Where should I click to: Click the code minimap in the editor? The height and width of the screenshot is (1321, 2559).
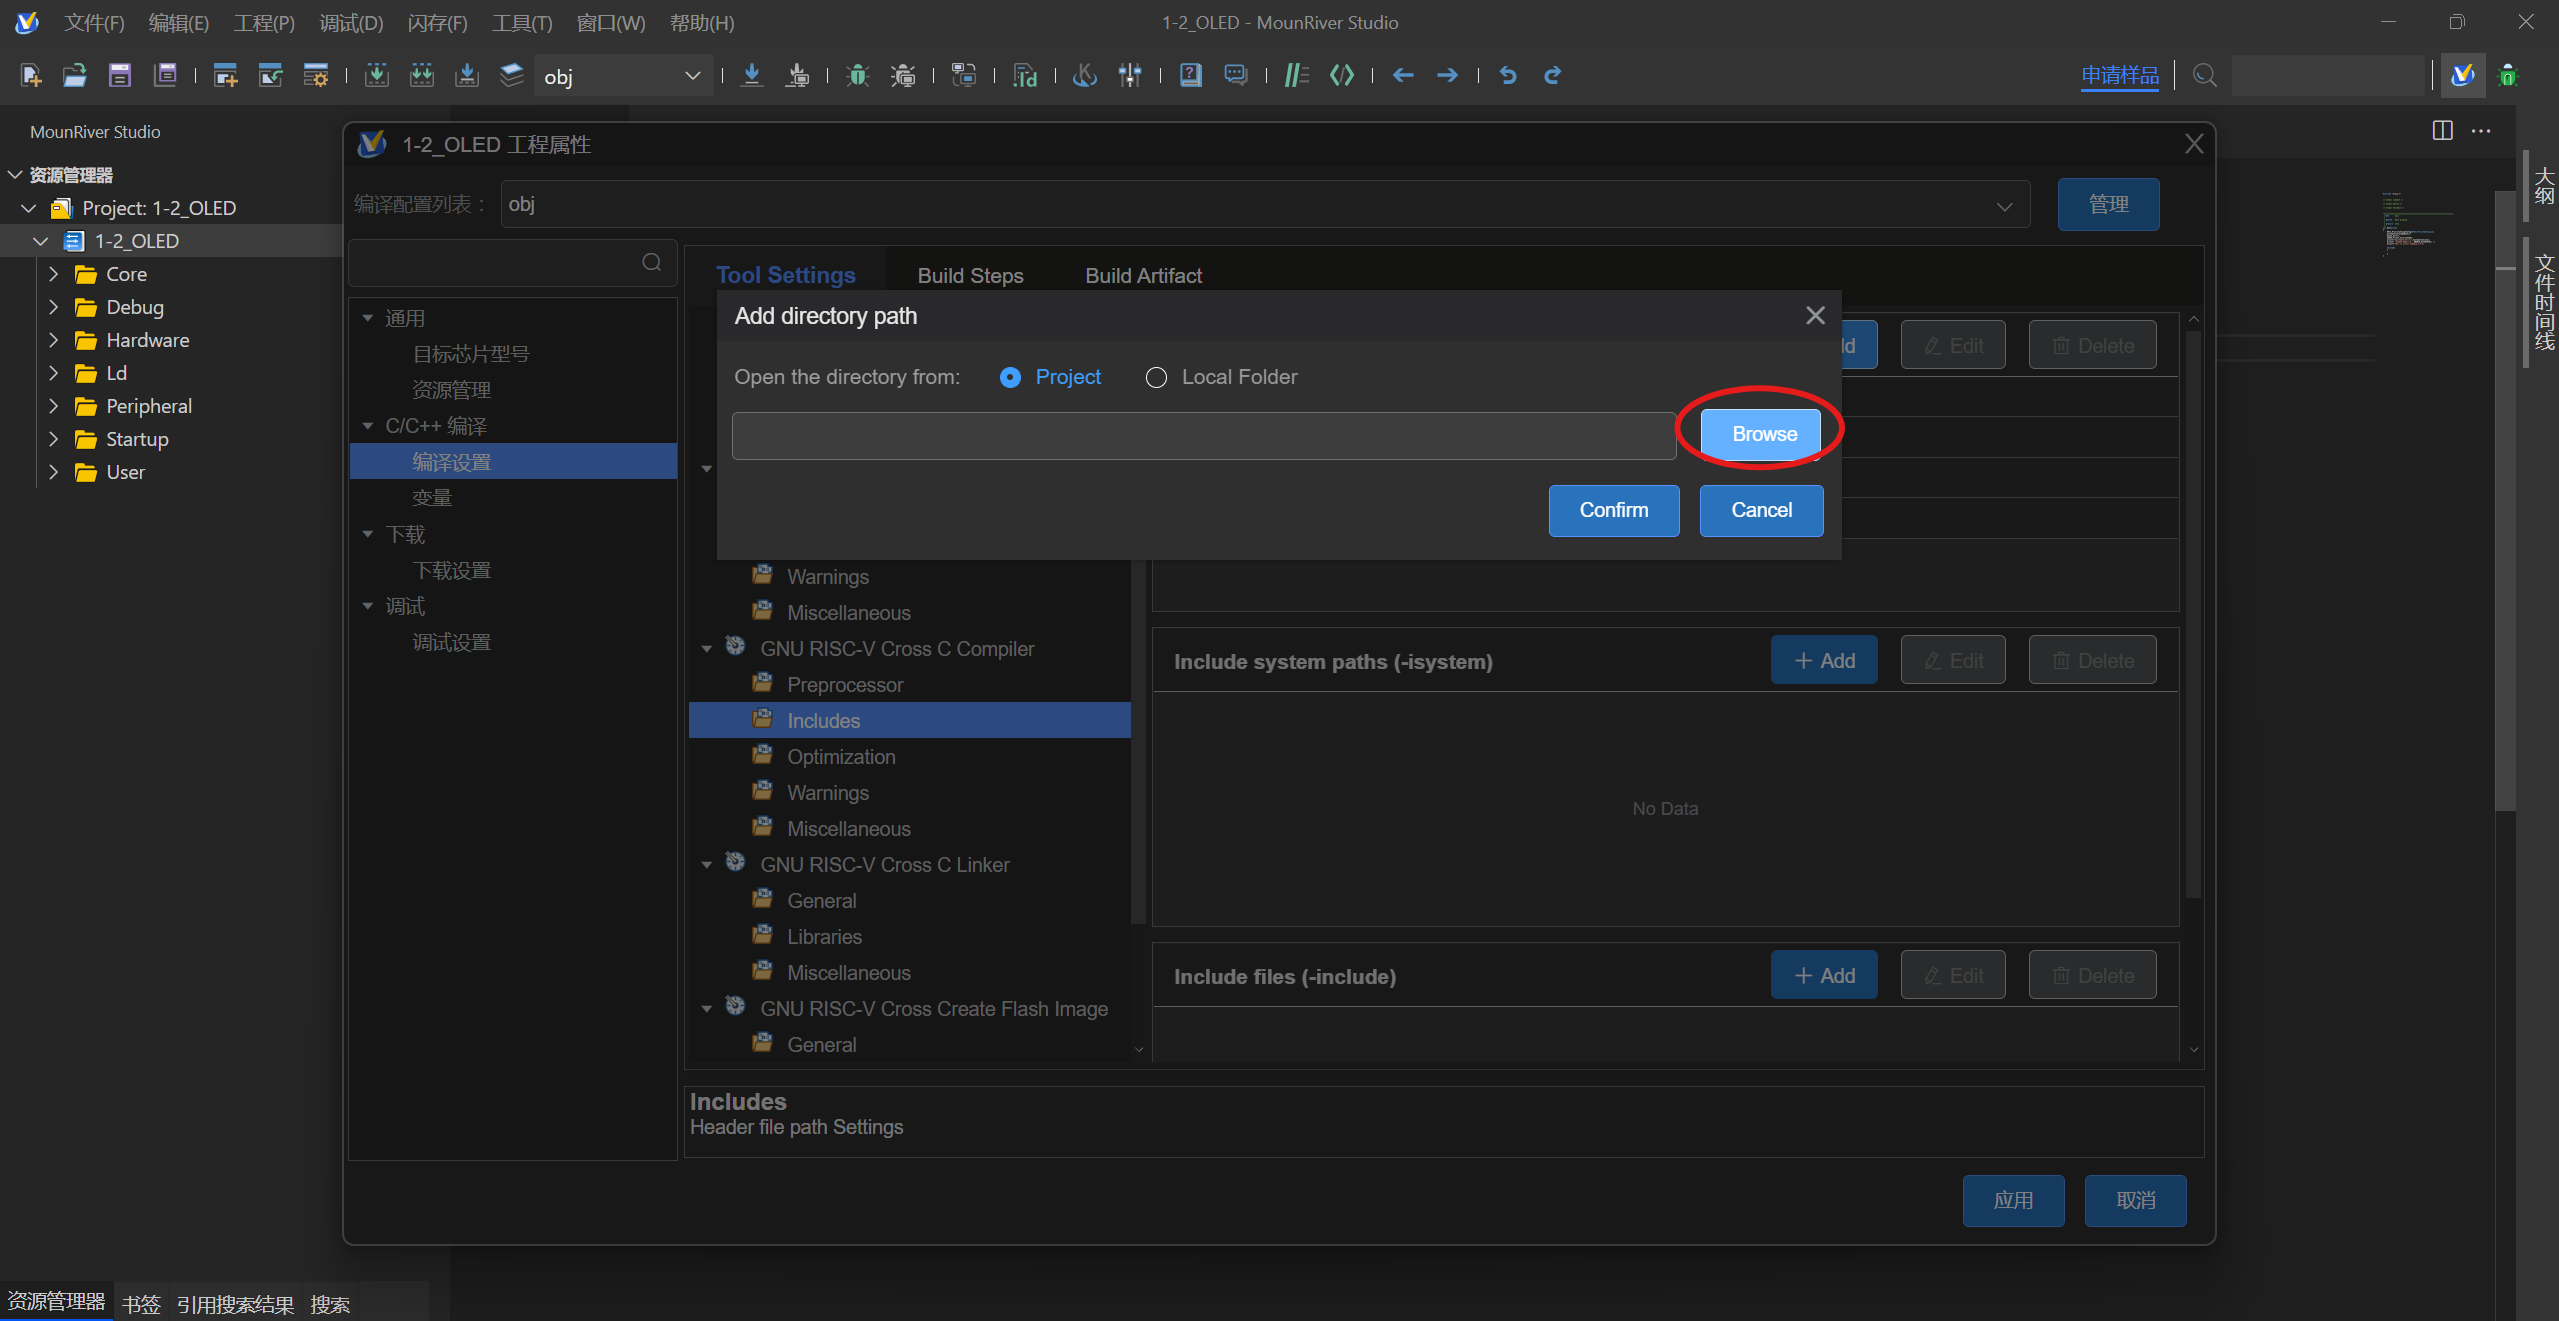2418,225
